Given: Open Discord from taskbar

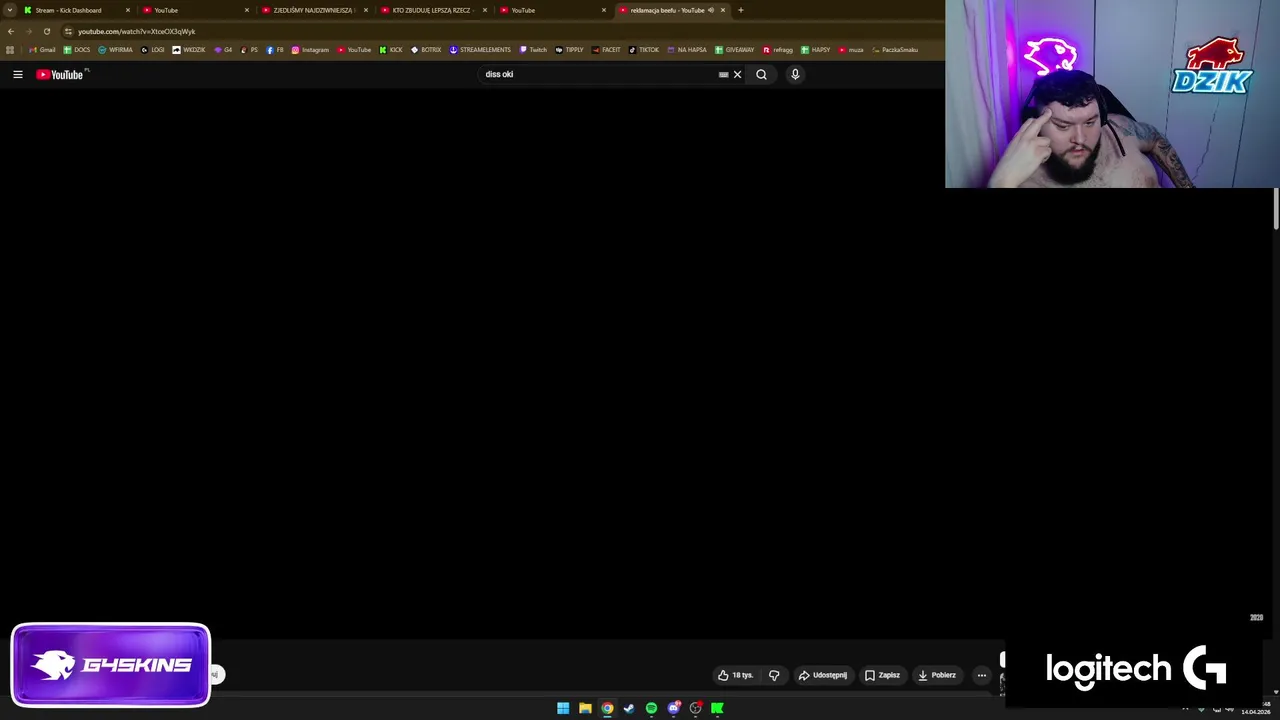Looking at the screenshot, I should click(674, 708).
